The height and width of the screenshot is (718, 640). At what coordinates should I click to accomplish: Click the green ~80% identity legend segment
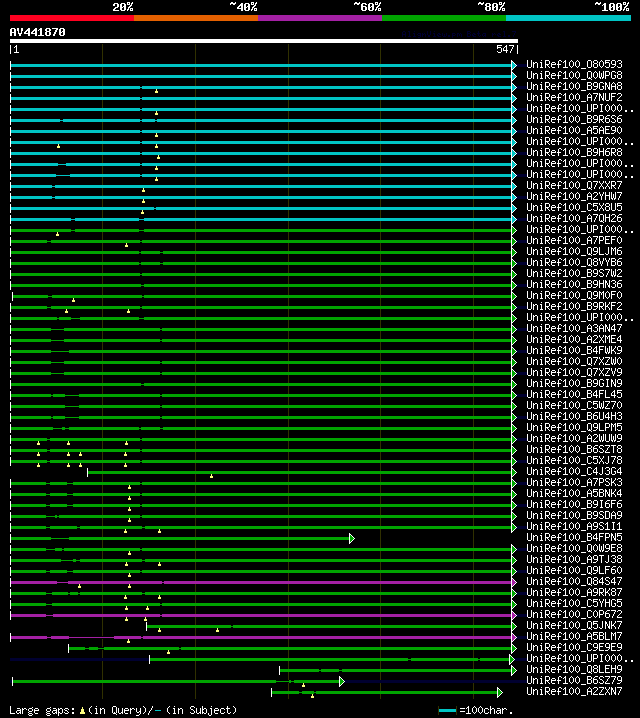444,18
